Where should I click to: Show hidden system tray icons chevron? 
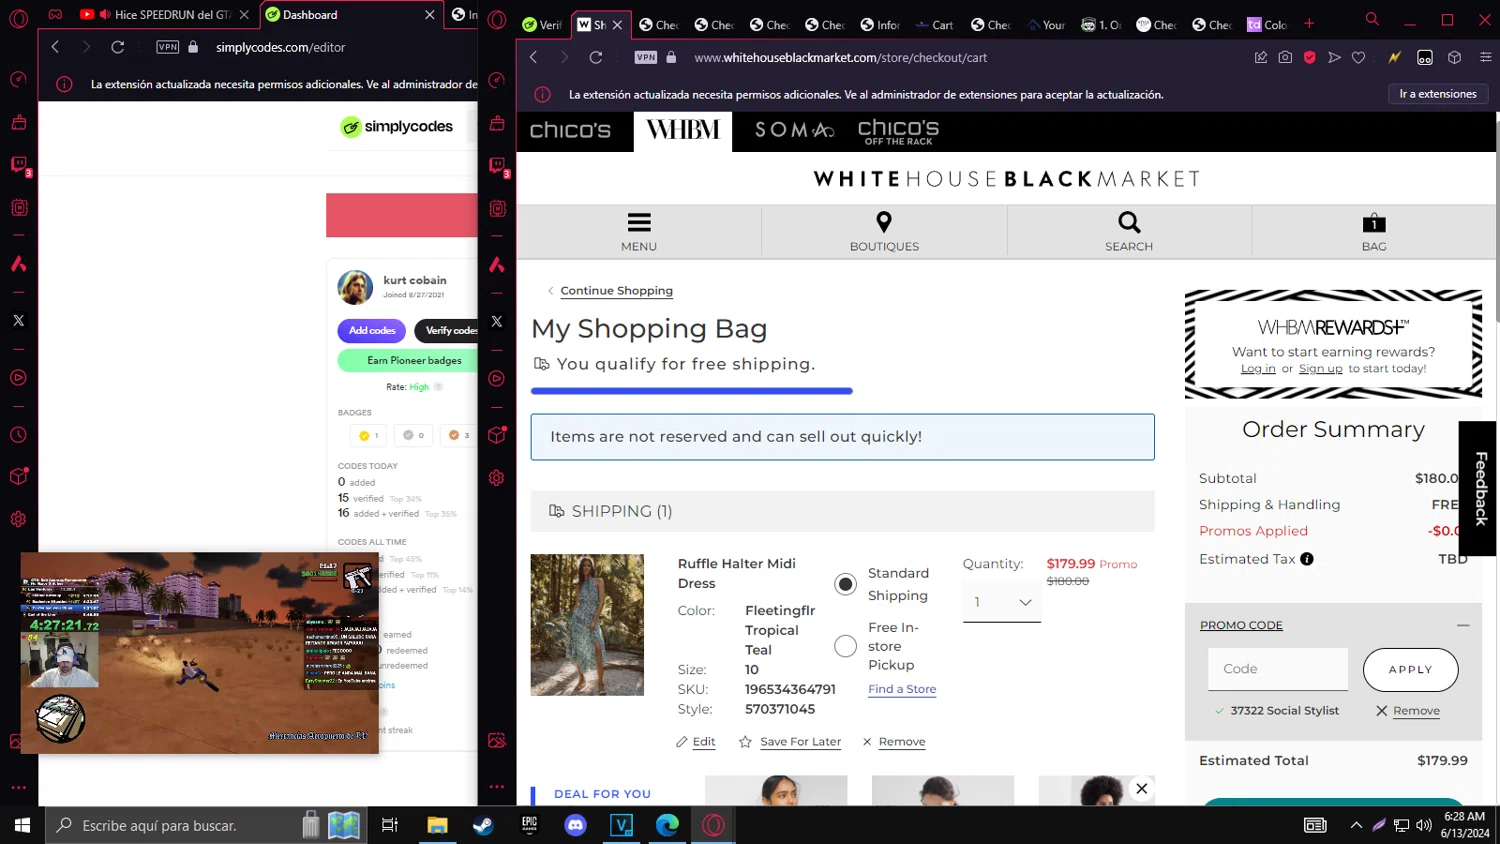point(1356,825)
